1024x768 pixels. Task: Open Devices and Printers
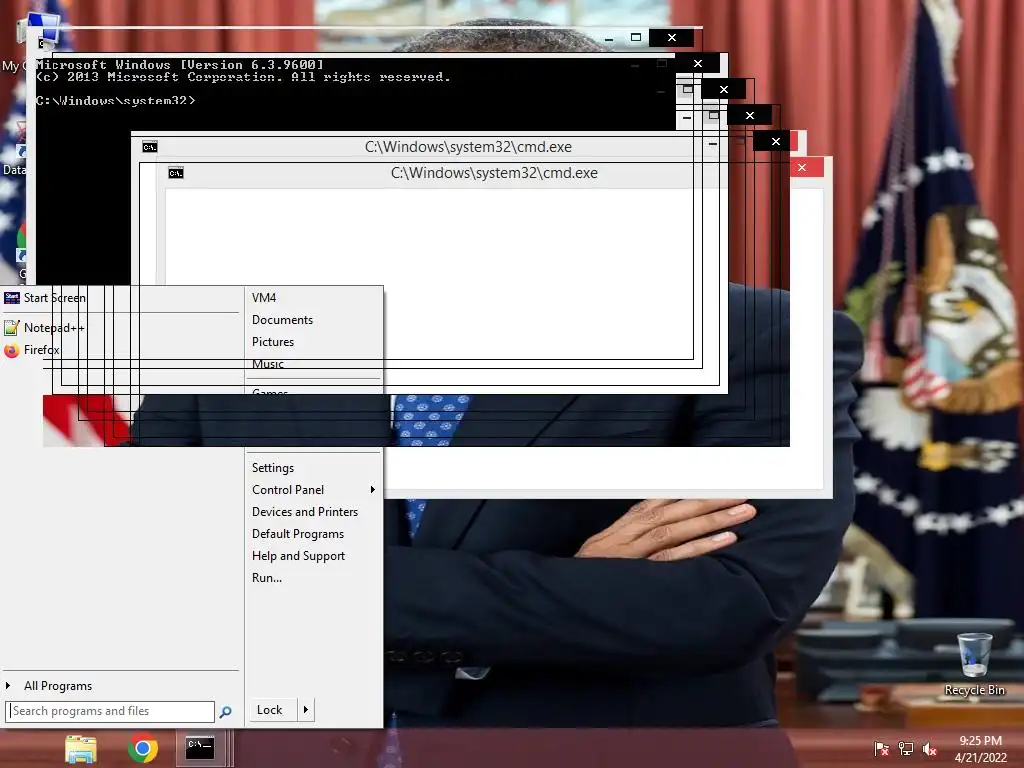[305, 512]
